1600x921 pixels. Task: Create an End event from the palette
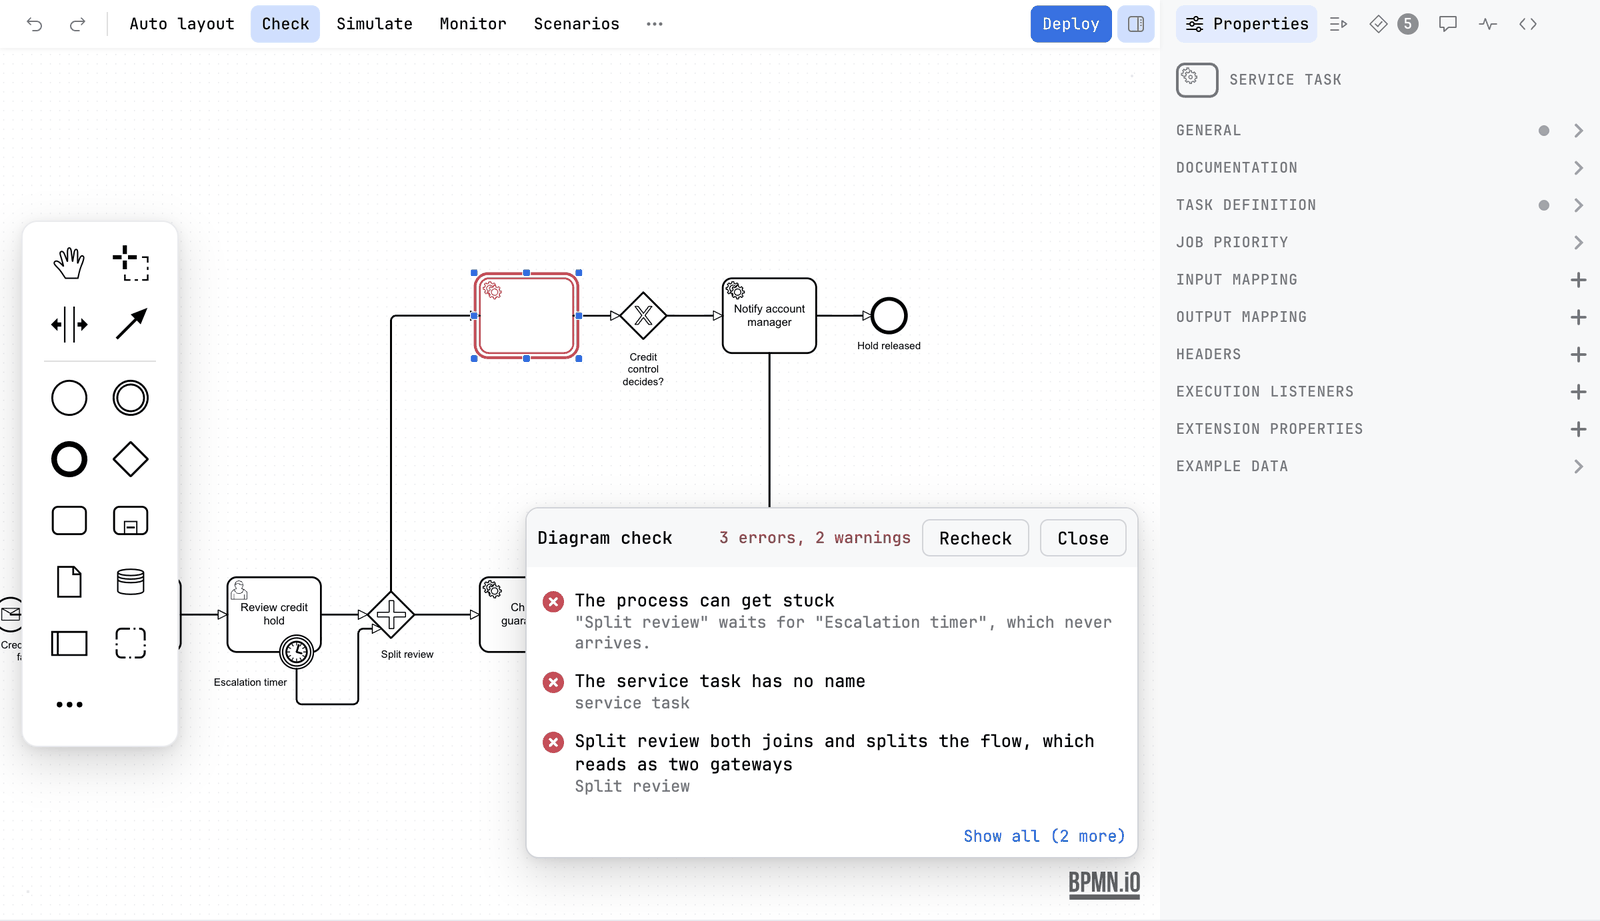point(69,460)
